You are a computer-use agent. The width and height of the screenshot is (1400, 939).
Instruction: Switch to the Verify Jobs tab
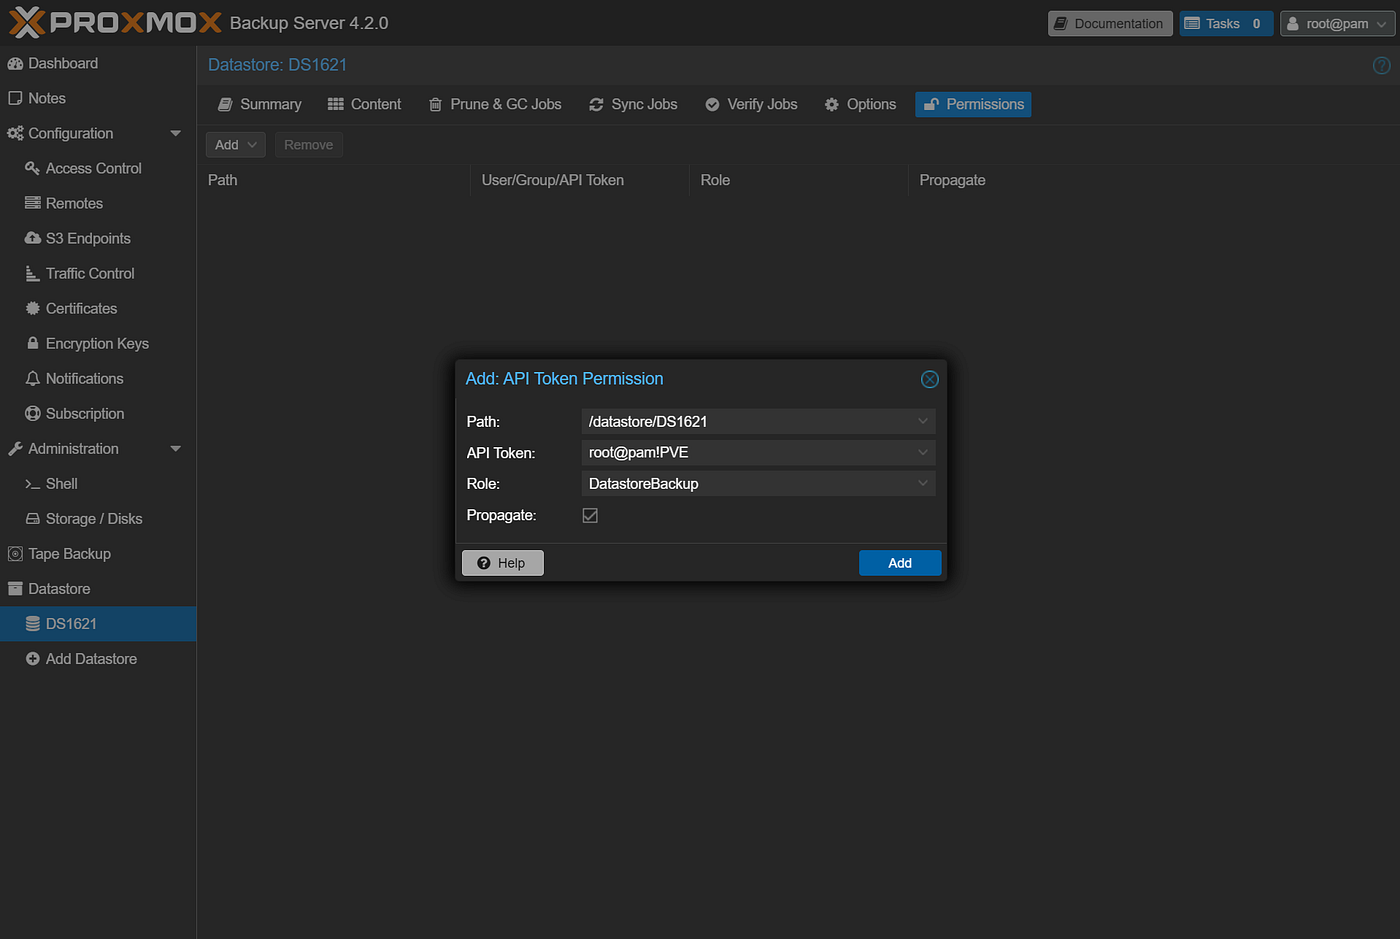pos(751,104)
